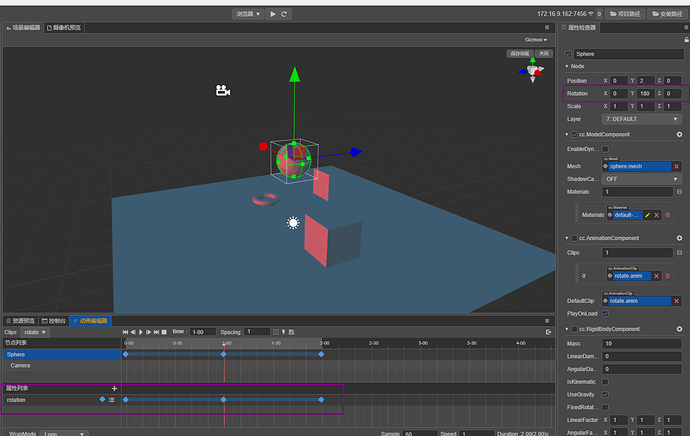Delete clip 0 with the trash icon
Viewport: 690px width, 436px height.
click(x=668, y=276)
